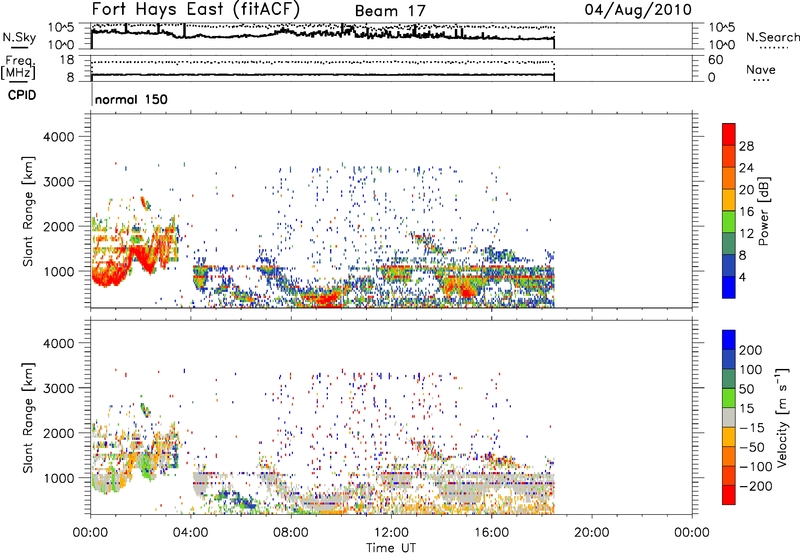
Task: Click the N.Sky legend label
Action: (x=18, y=36)
